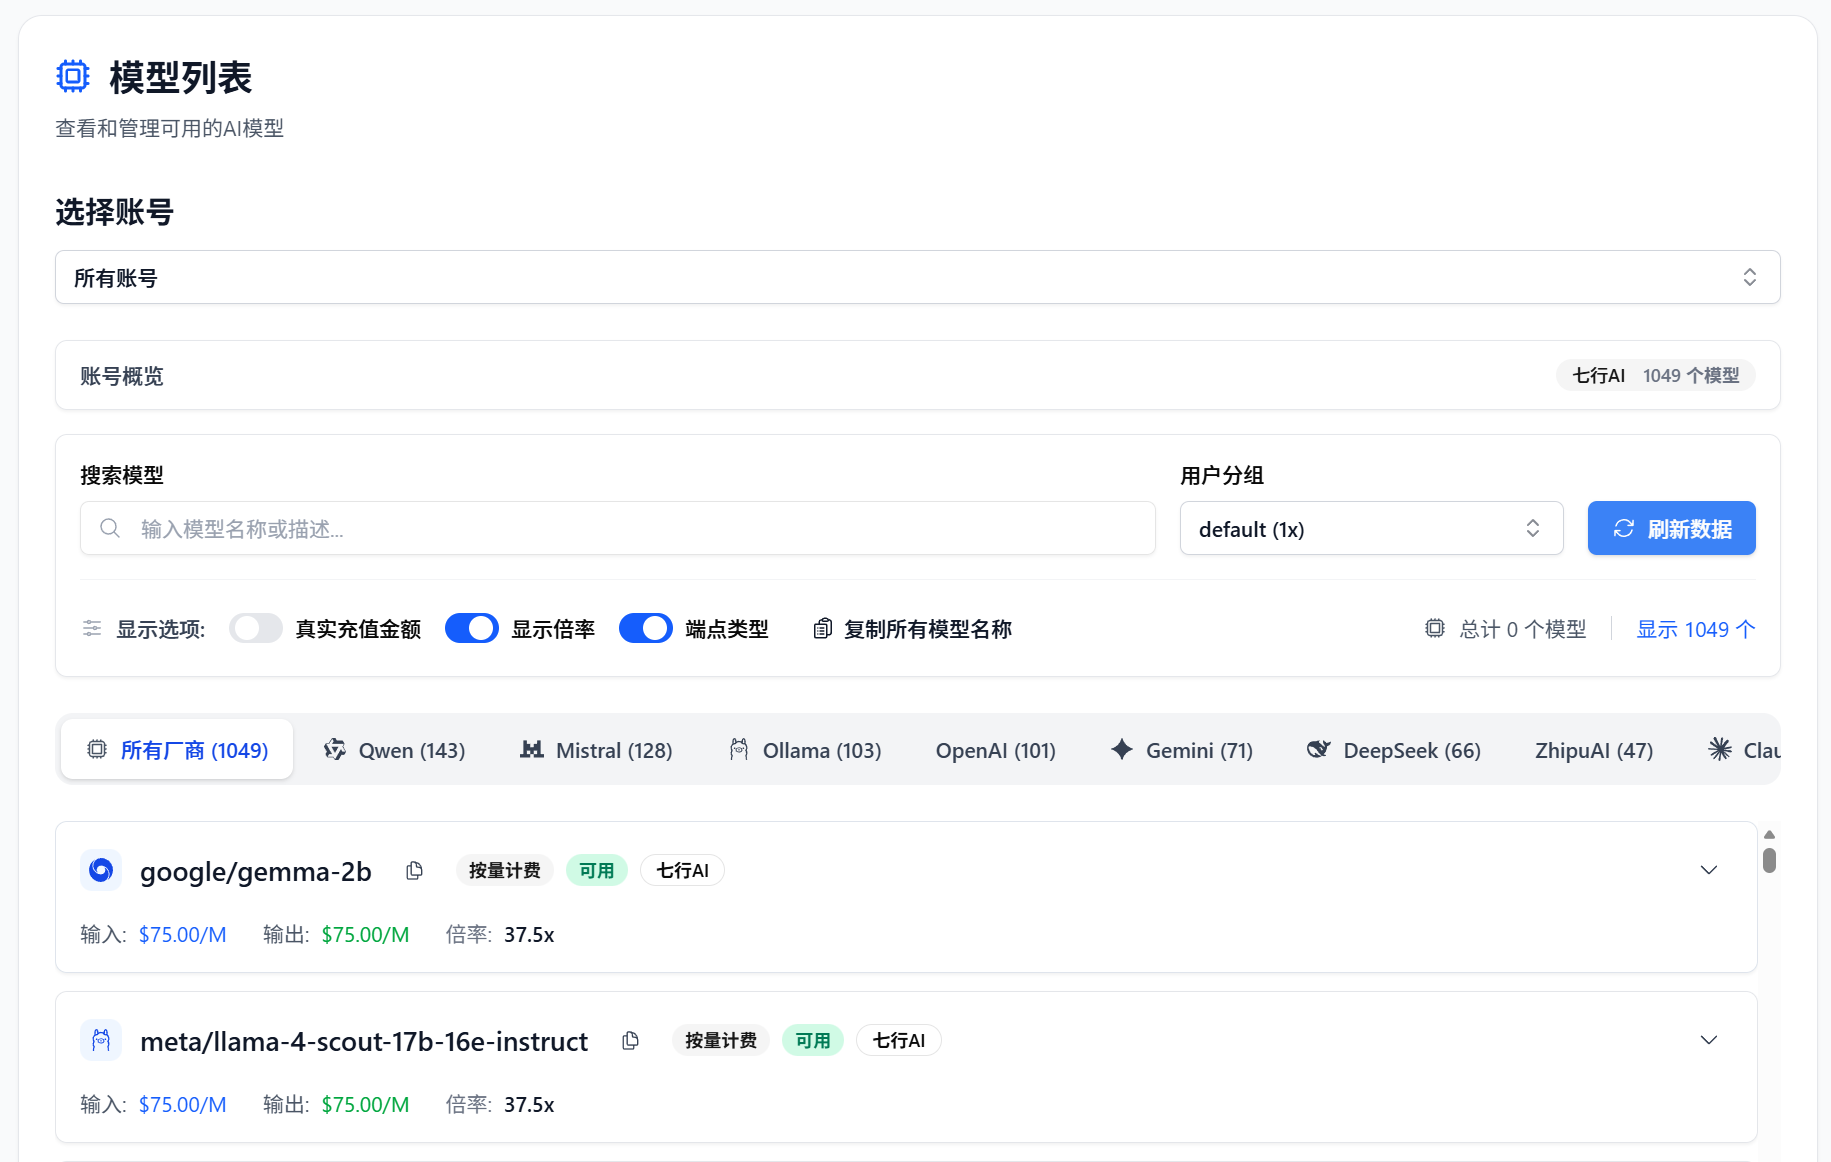Image resolution: width=1831 pixels, height=1162 pixels.
Task: Switch to the Qwen (143) vendor tab
Action: 395,750
